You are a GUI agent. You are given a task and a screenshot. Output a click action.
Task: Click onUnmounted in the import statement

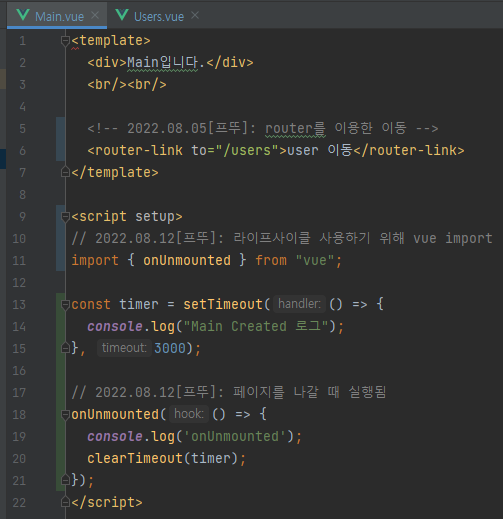click(187, 260)
